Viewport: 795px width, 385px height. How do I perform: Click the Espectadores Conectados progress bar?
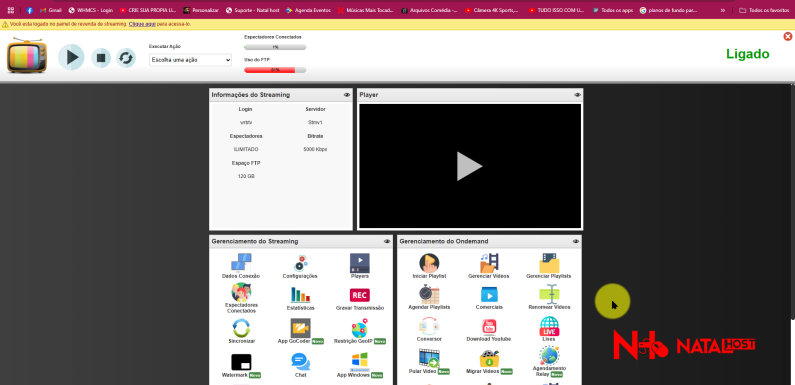click(275, 47)
